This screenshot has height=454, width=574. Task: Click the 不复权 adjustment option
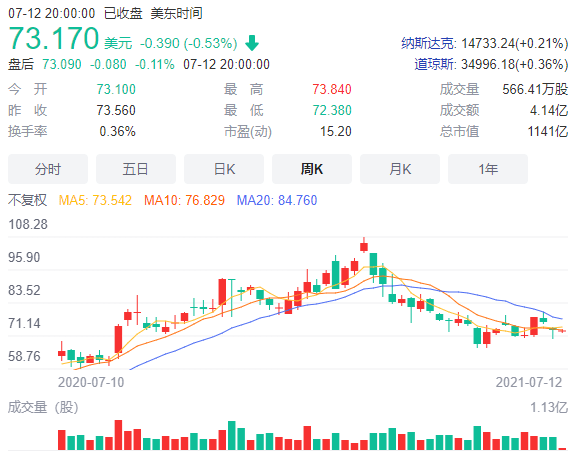(x=27, y=200)
